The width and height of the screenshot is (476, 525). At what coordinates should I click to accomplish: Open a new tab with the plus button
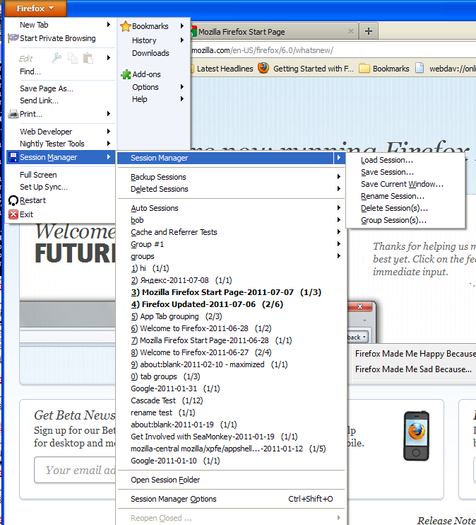tap(369, 31)
